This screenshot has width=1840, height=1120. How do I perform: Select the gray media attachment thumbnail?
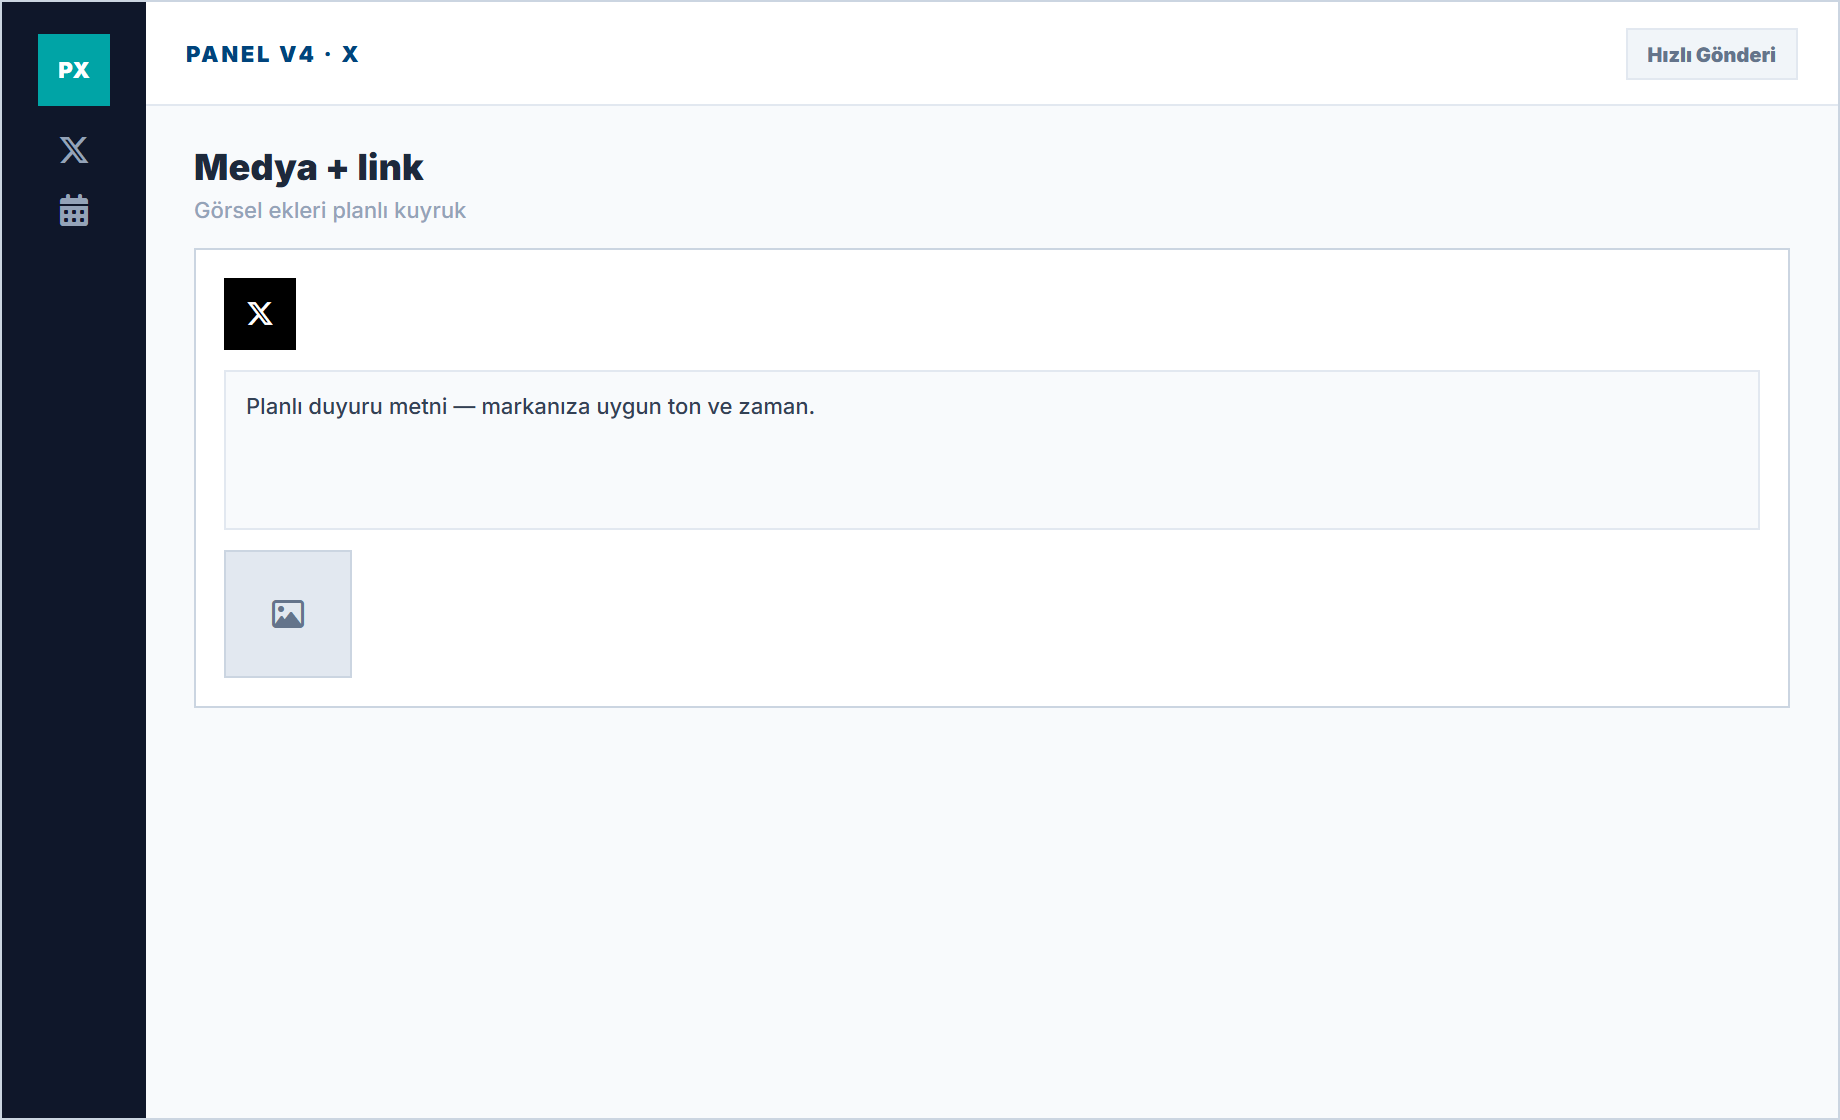pyautogui.click(x=288, y=614)
